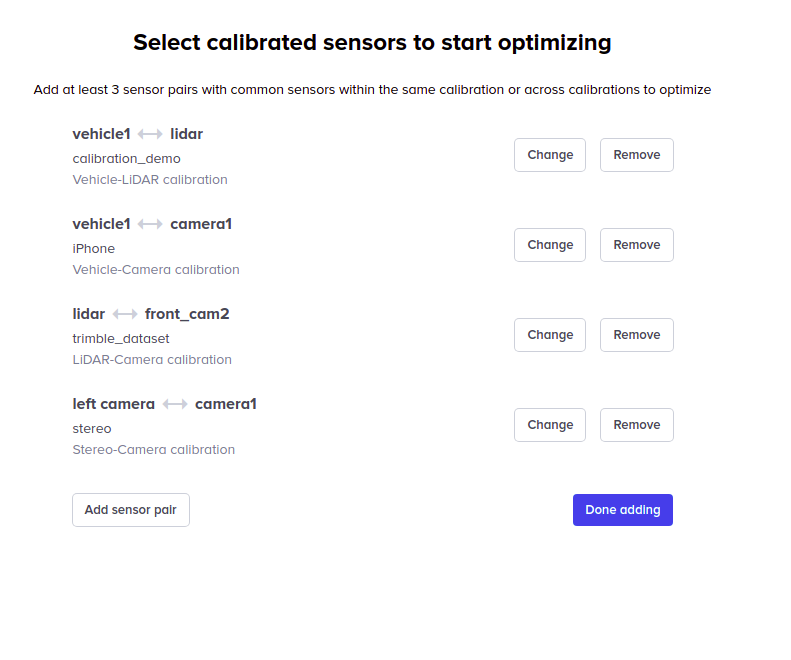The width and height of the screenshot is (791, 660).
Task: Remove the vehicle1–lidar sensor pair
Action: coord(636,155)
